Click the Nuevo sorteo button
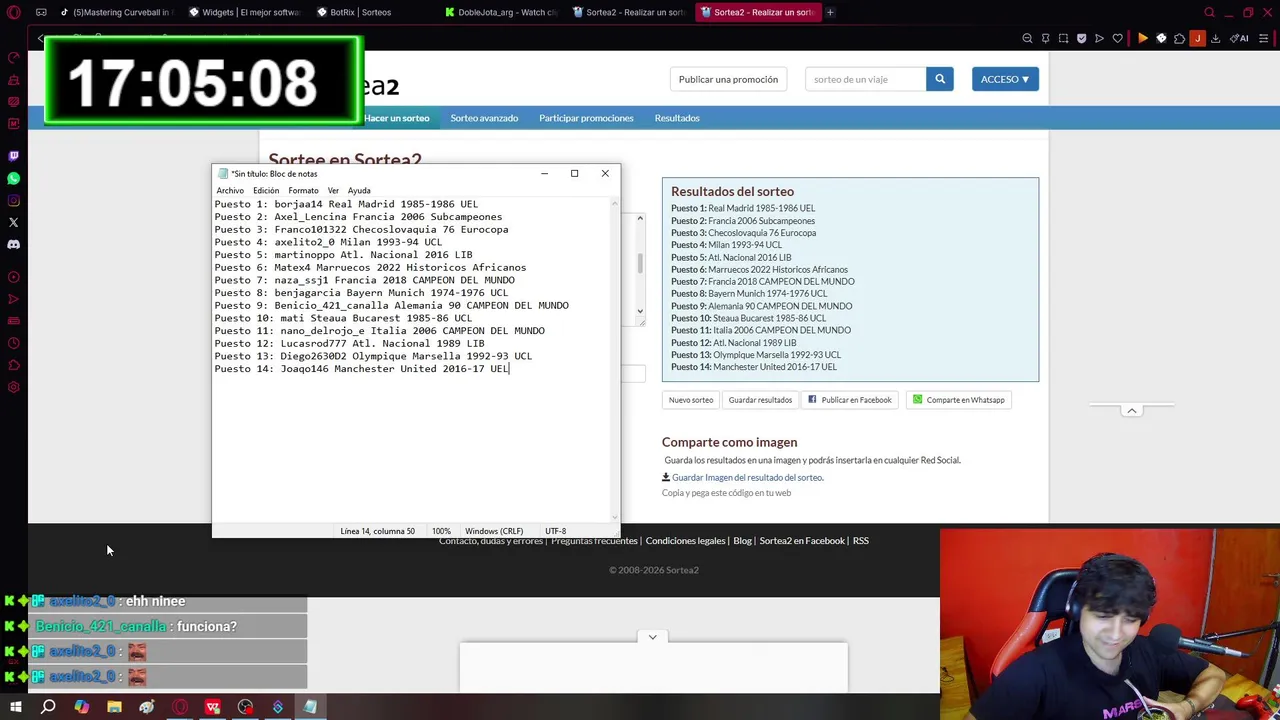Viewport: 1280px width, 720px height. click(x=691, y=400)
